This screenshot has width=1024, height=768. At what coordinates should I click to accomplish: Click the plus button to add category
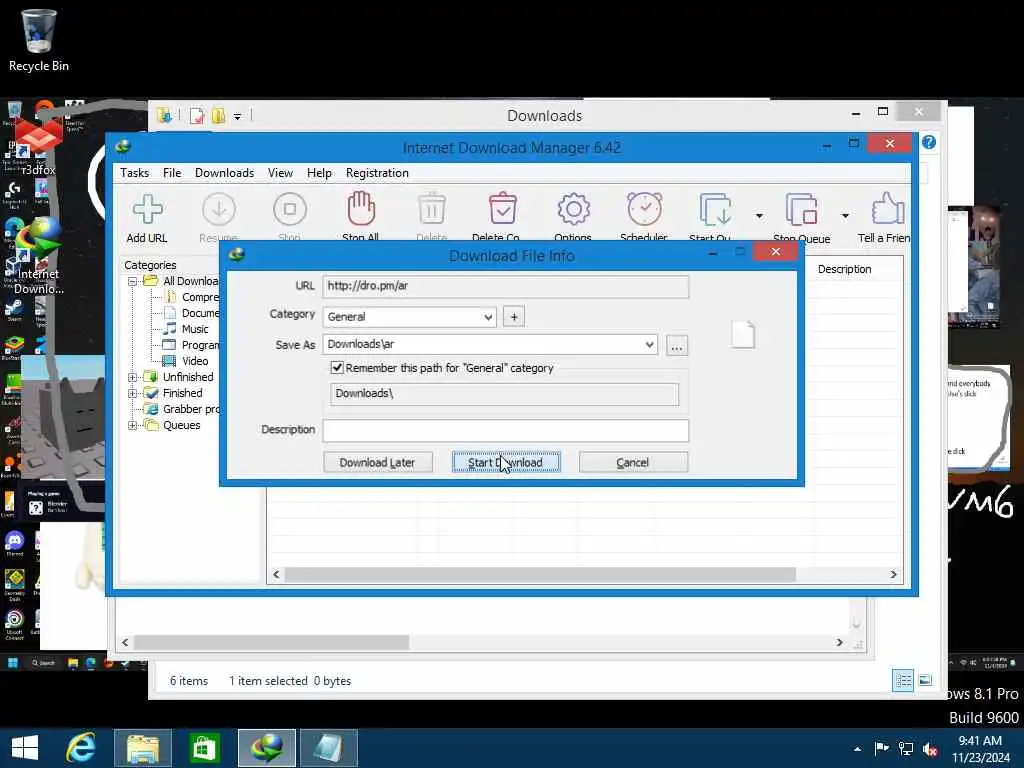[x=514, y=317]
